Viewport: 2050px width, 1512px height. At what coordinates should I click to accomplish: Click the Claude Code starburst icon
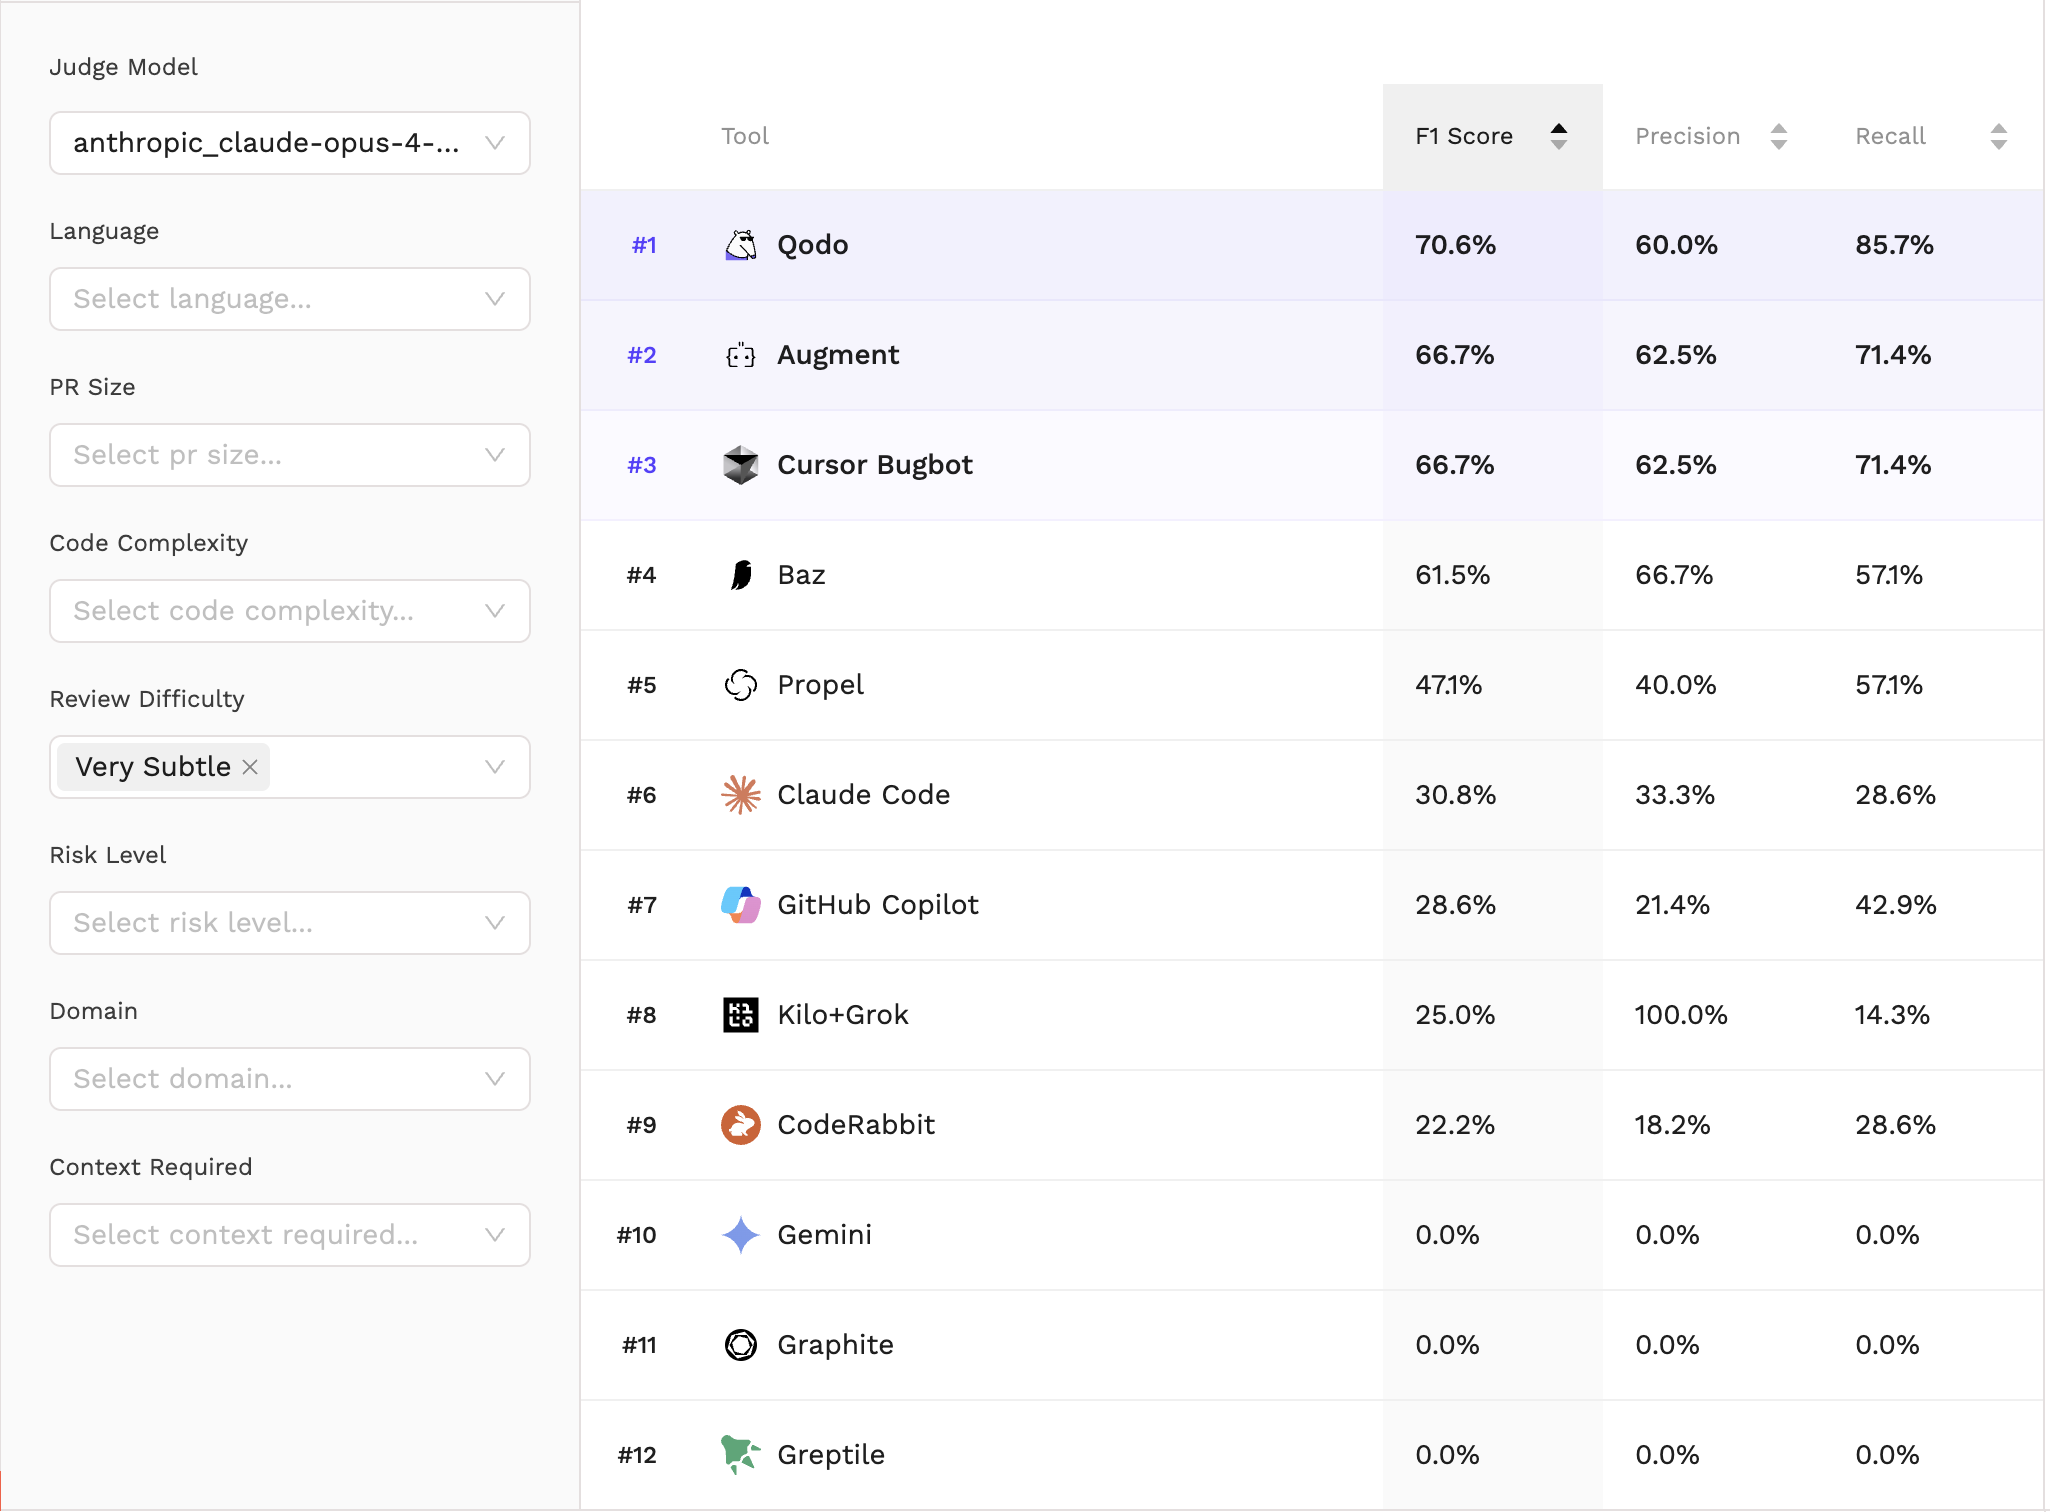[740, 795]
